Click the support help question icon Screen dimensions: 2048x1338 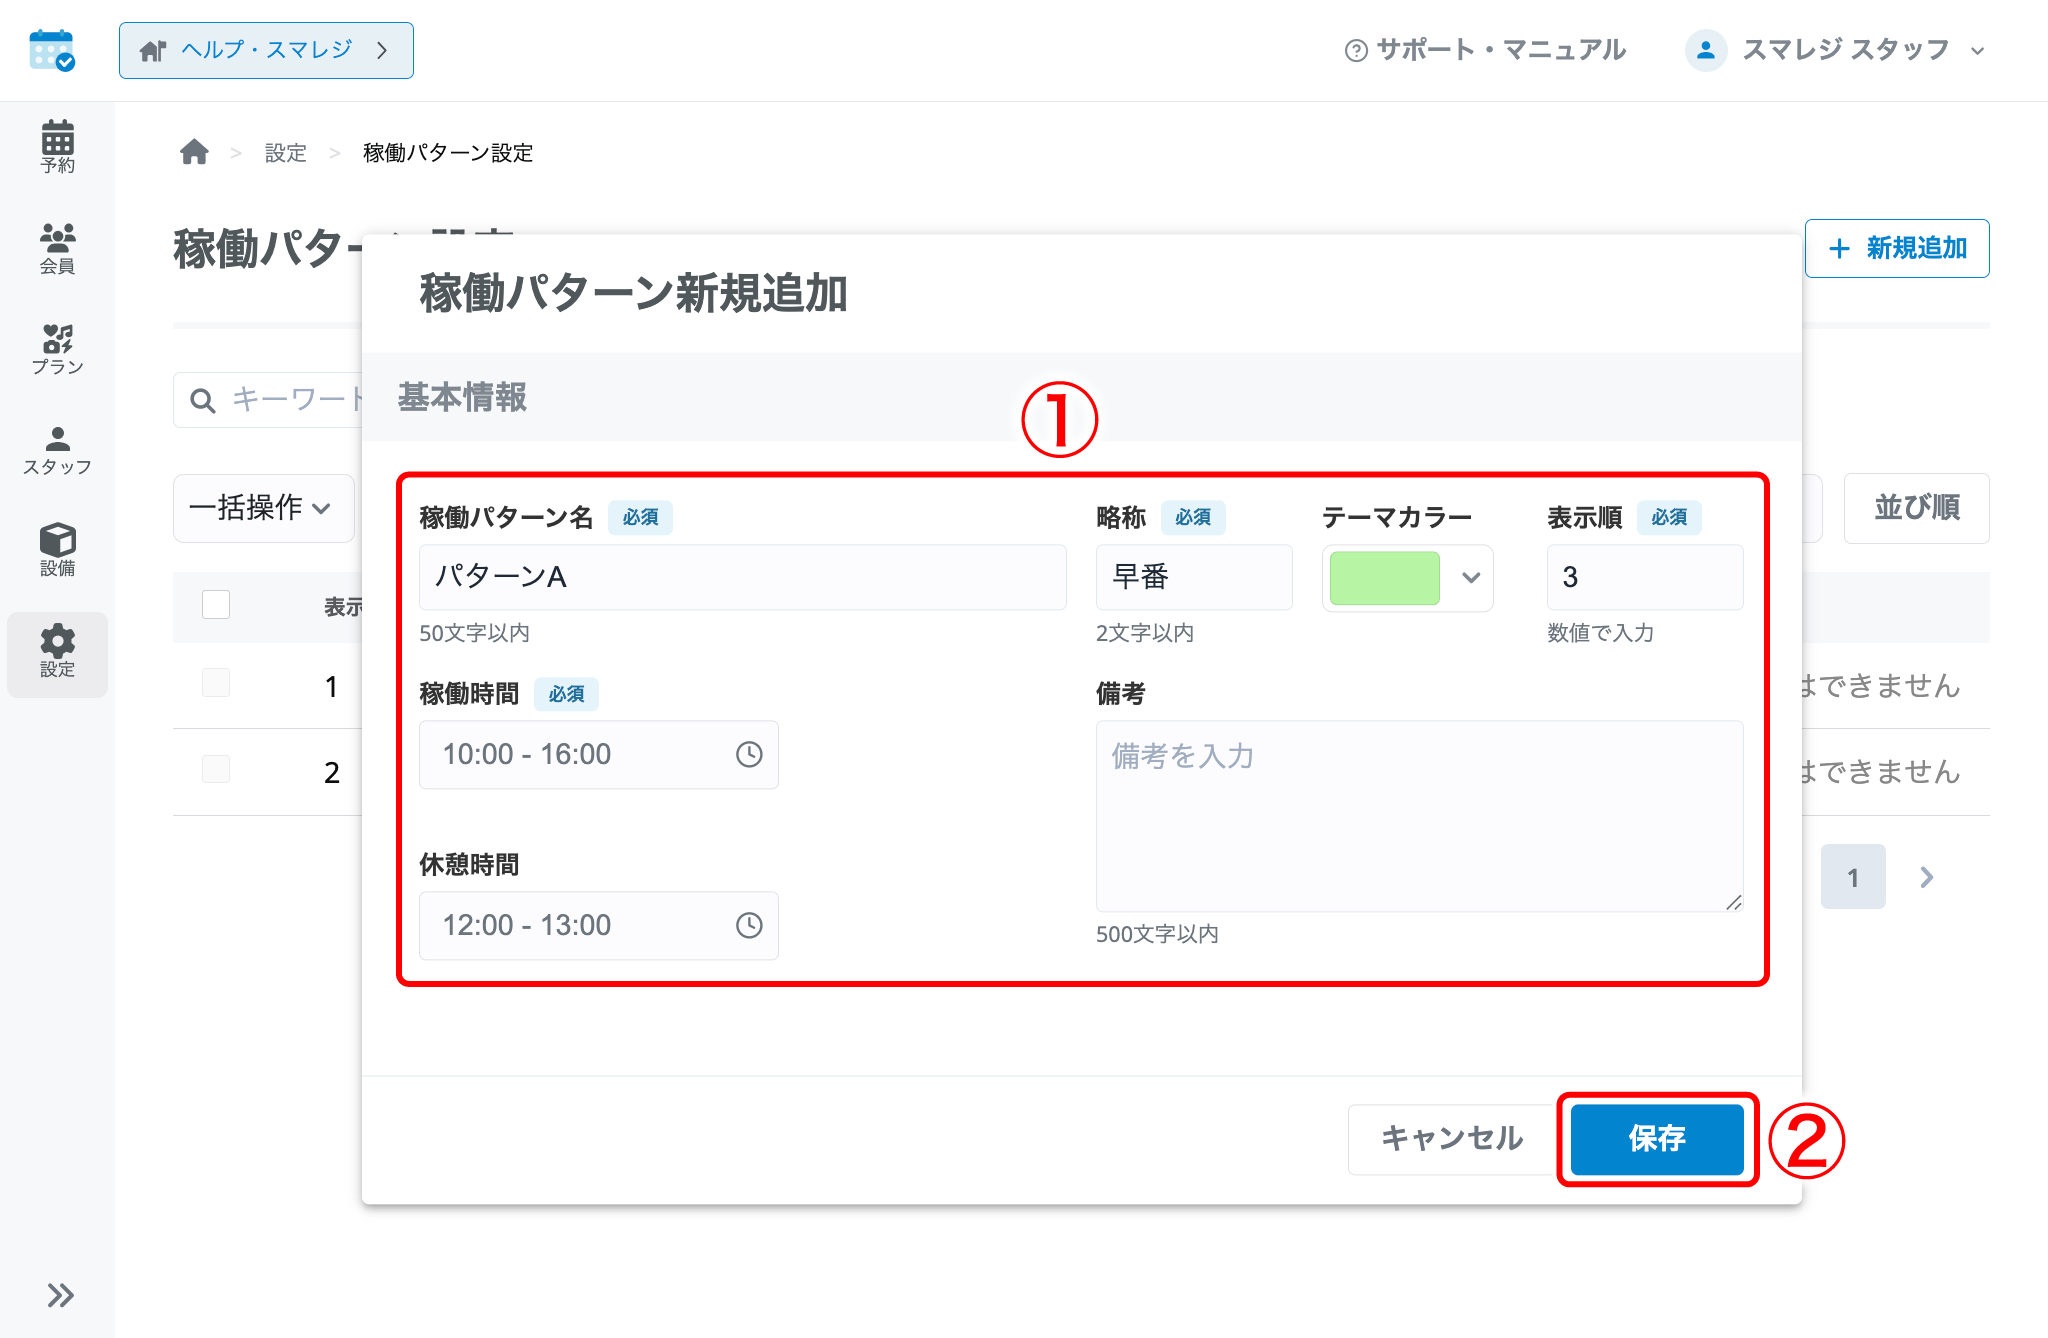(1356, 50)
